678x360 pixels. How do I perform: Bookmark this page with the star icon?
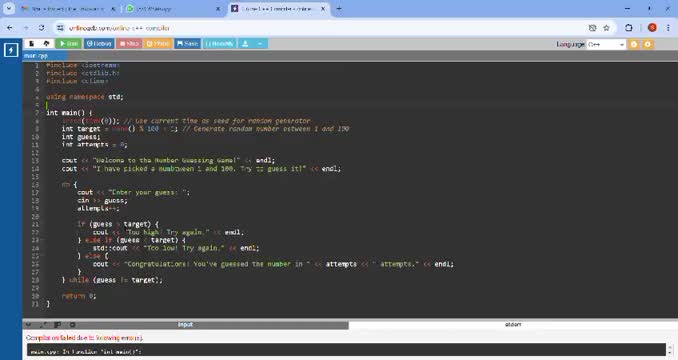pos(606,28)
